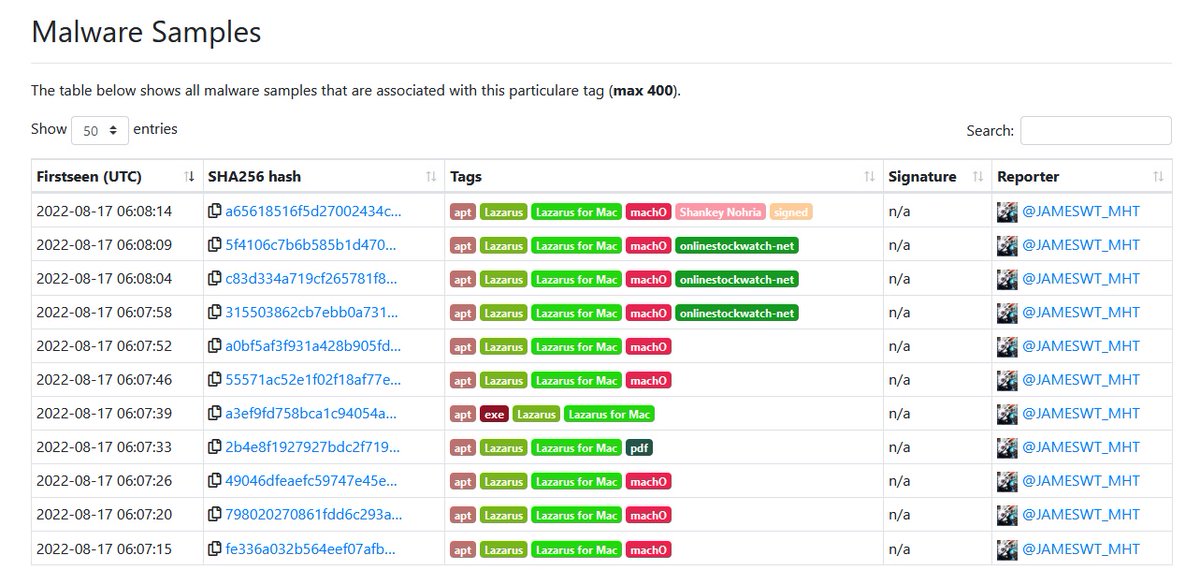Screen dimensions: 1200x570
Task: Open sample 55571ac52e1f02f18af77e link
Action: pyautogui.click(x=313, y=380)
